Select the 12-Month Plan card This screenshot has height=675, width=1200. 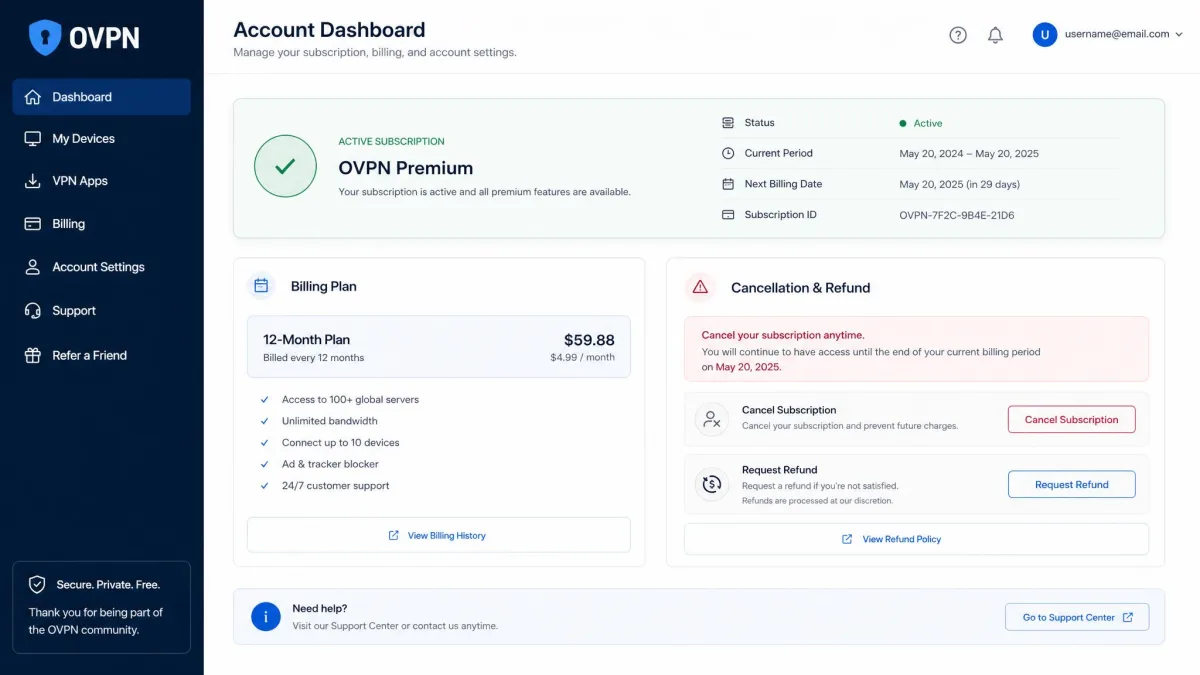pyautogui.click(x=439, y=347)
